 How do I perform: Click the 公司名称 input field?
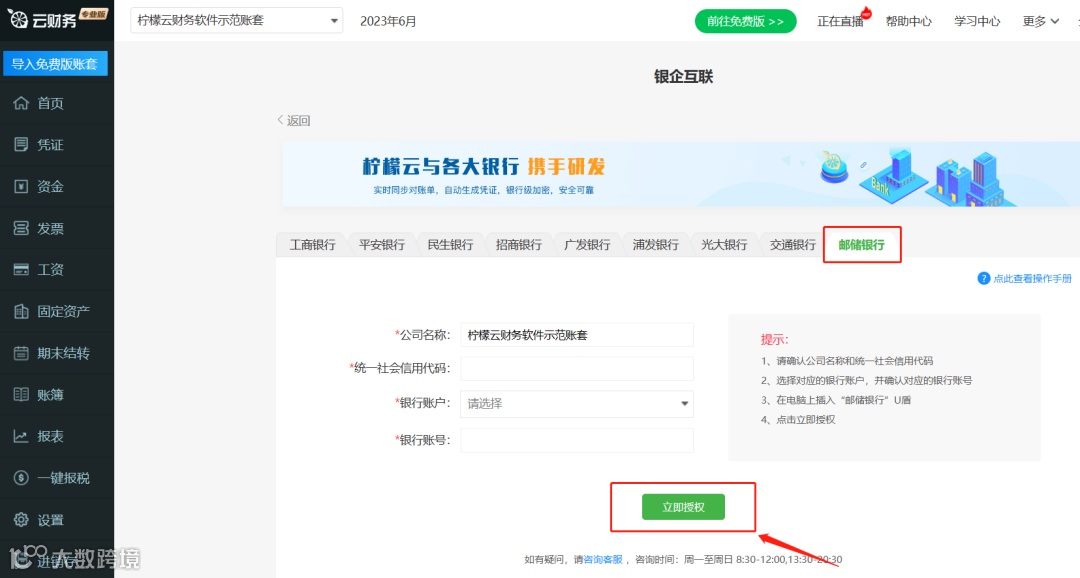click(x=577, y=335)
